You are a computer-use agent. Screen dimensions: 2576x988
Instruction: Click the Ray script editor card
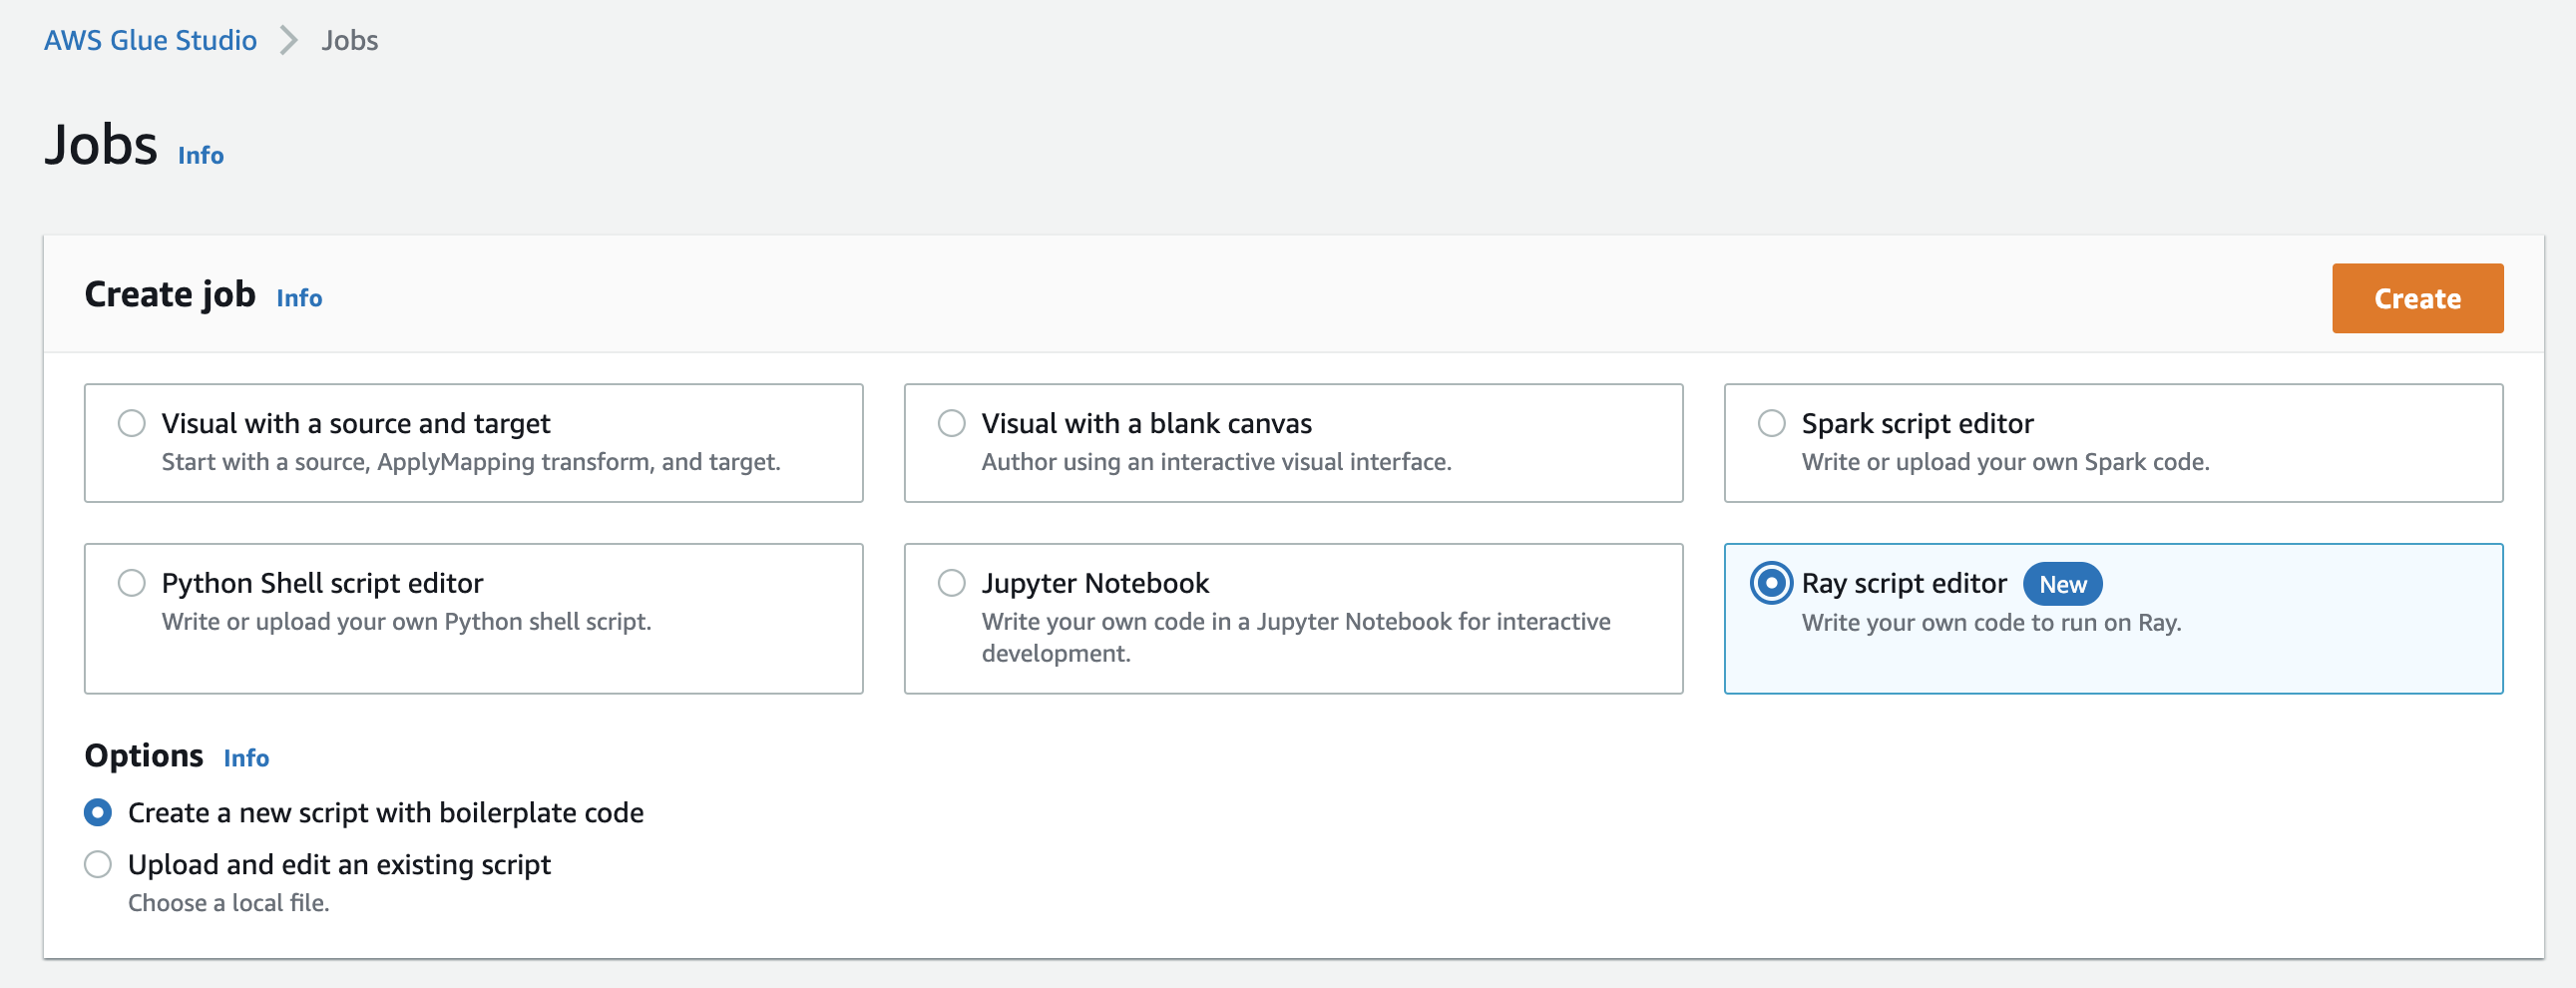[2113, 618]
